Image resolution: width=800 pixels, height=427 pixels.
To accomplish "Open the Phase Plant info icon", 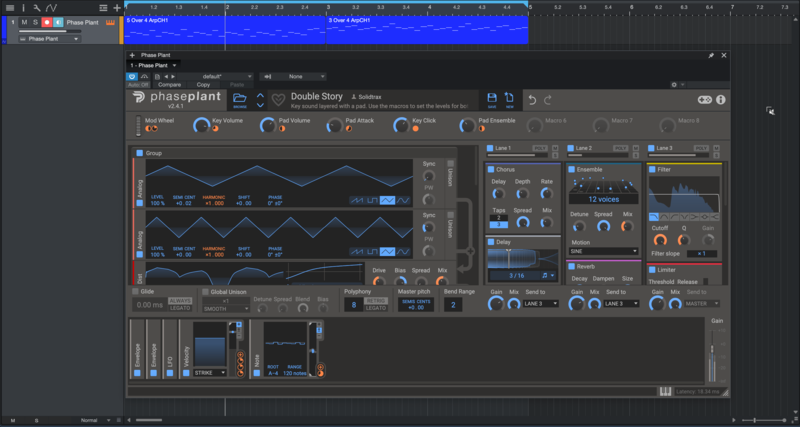I will (x=721, y=100).
